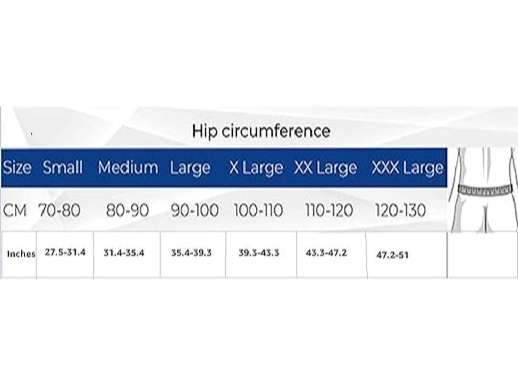Select the 'Small' size header
The image size is (518, 388).
tap(62, 167)
